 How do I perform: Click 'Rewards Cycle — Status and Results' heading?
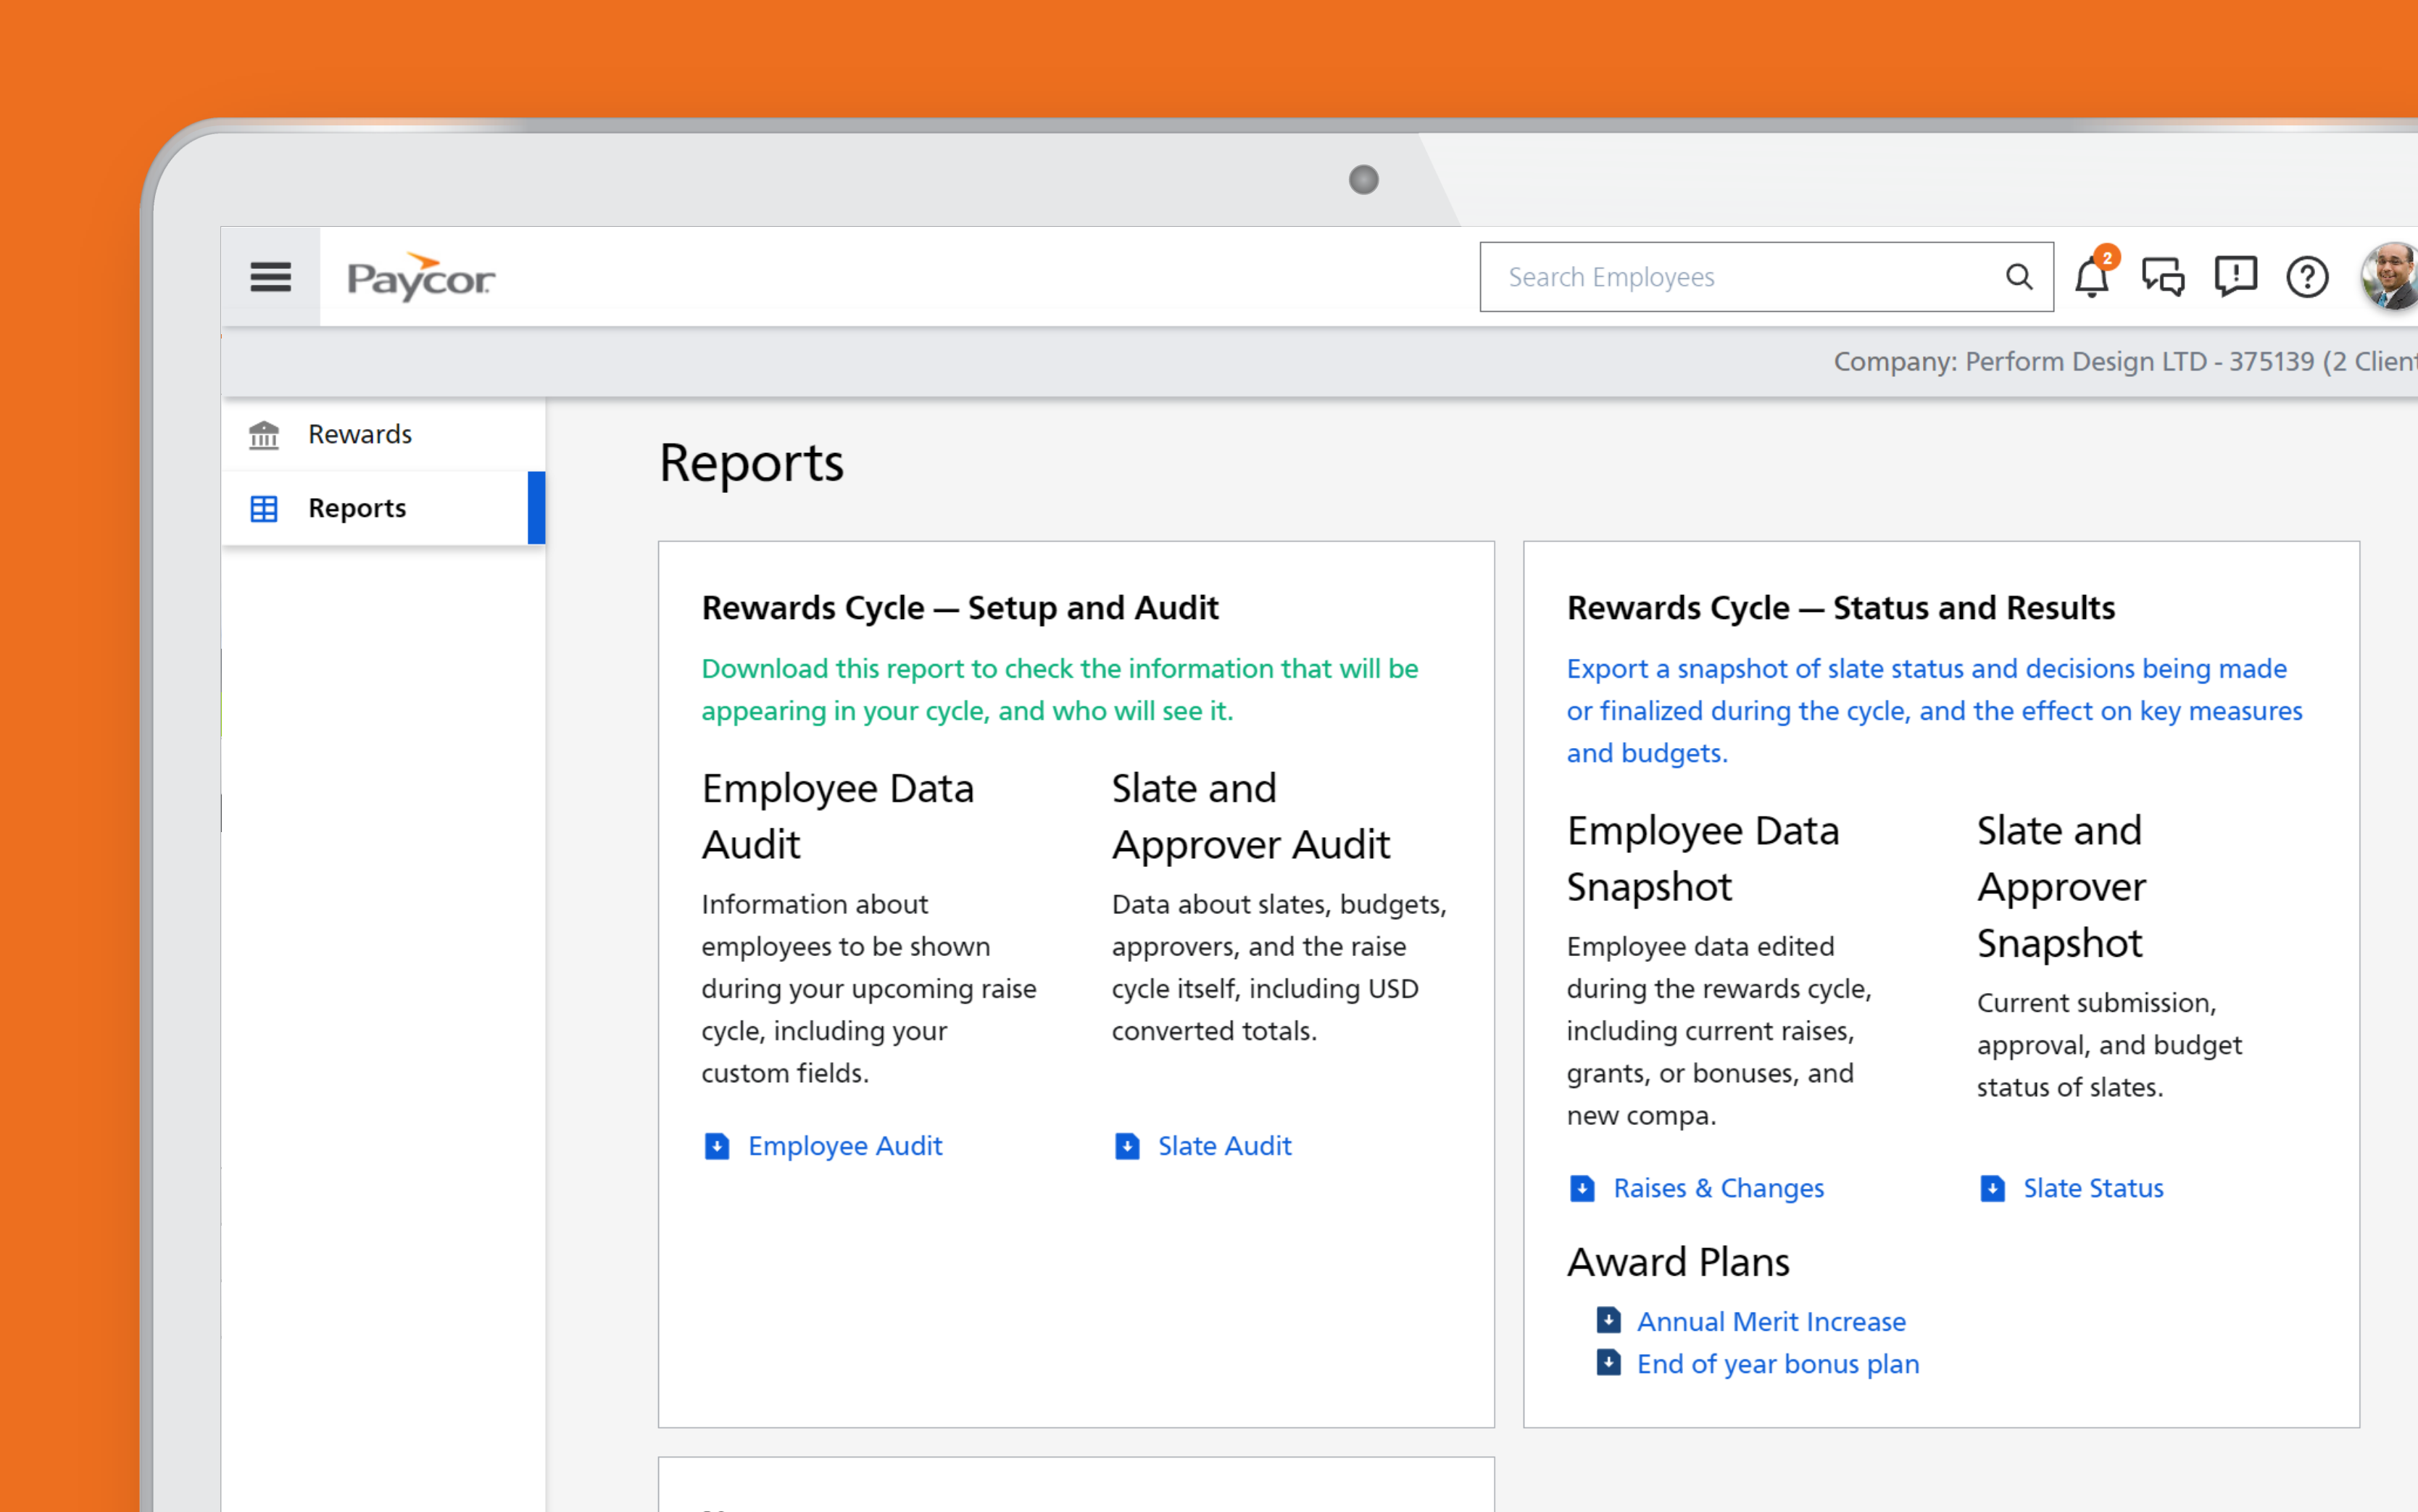(1840, 608)
